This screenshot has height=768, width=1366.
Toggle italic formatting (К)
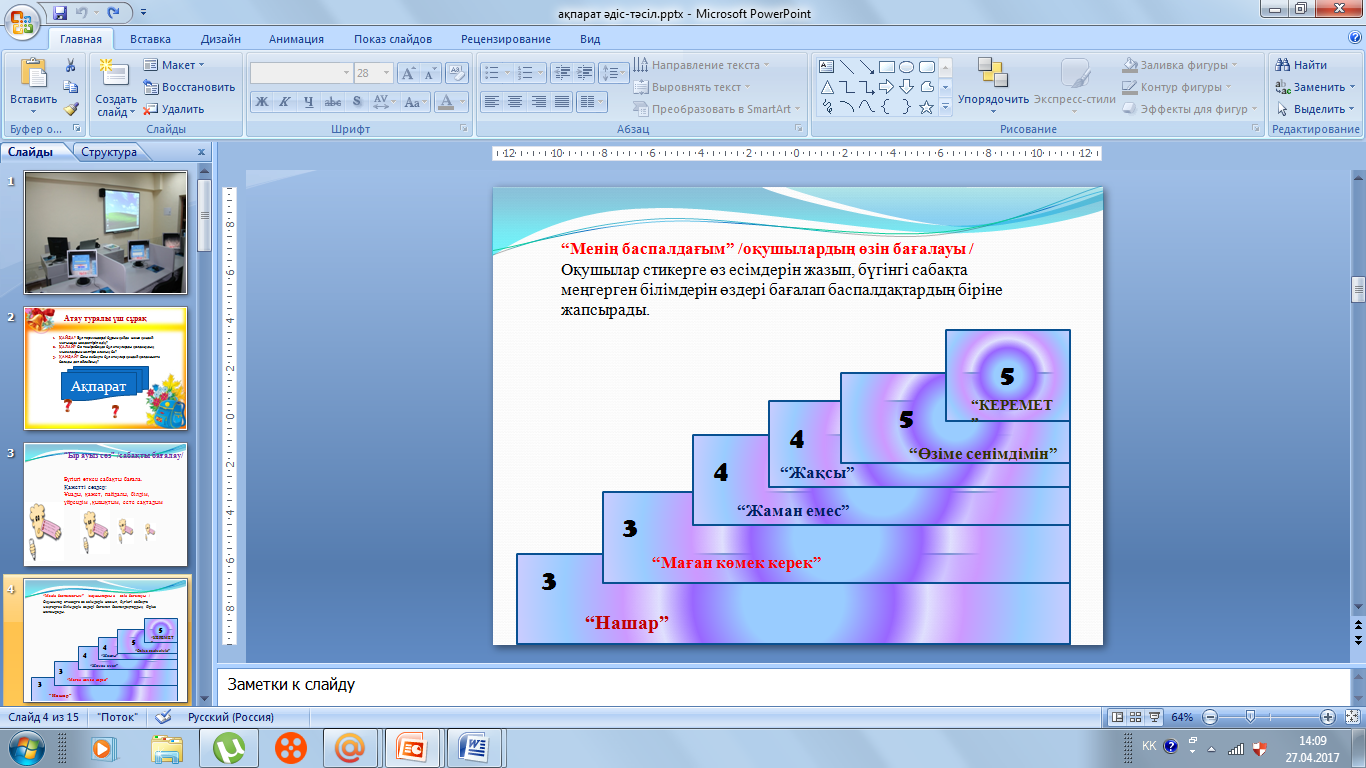click(x=285, y=101)
